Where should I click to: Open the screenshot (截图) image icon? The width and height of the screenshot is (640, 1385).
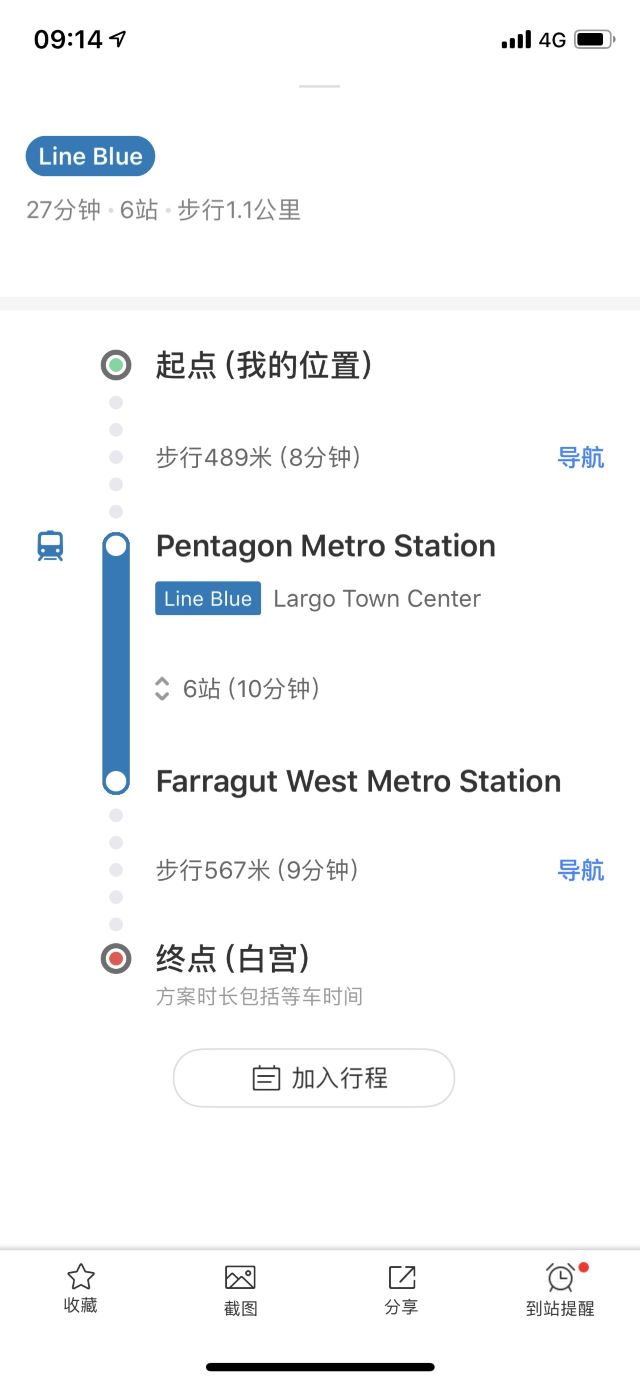(x=240, y=1277)
